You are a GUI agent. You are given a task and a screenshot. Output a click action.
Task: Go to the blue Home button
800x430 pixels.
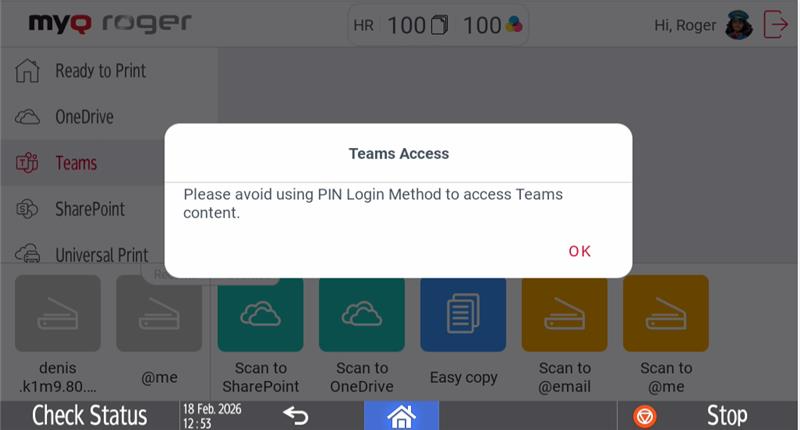point(401,415)
